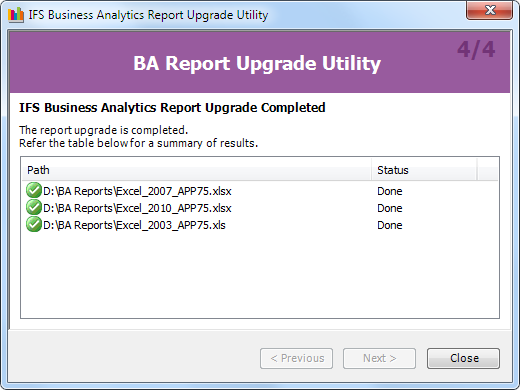
Task: Sort by the Path column header
Action: [x=197, y=170]
